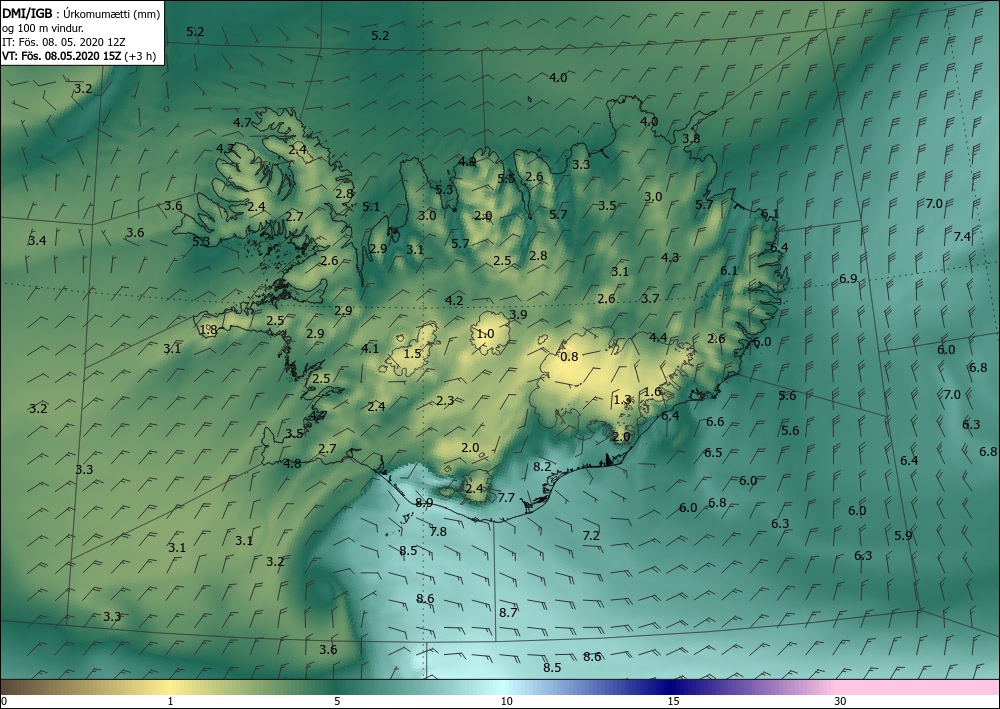Click the 7.2 value on the map
The height and width of the screenshot is (709, 1000).
tap(591, 536)
